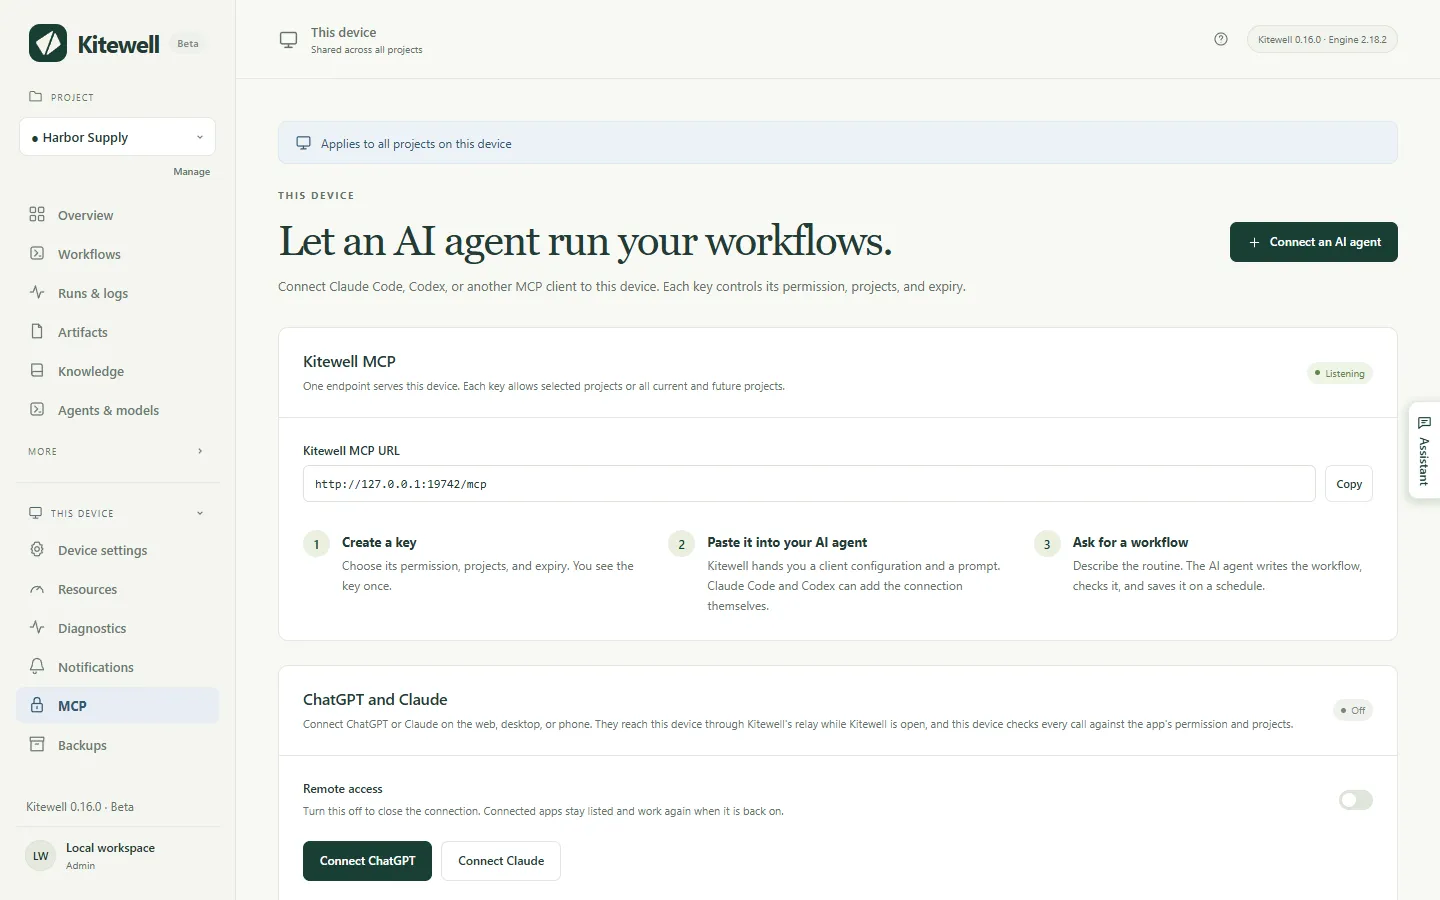1440x900 pixels.
Task: Click the Backups archive icon
Action: coord(37,744)
